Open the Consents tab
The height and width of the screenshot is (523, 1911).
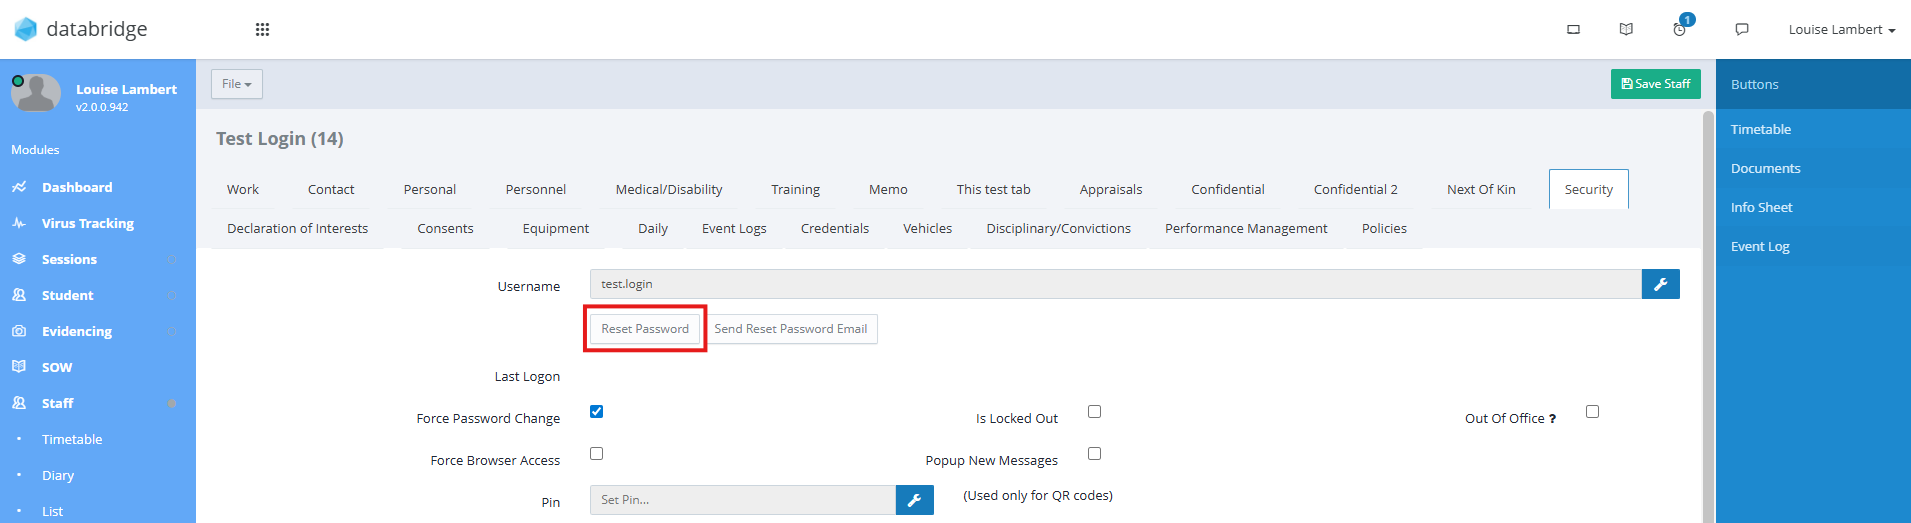[x=445, y=228]
